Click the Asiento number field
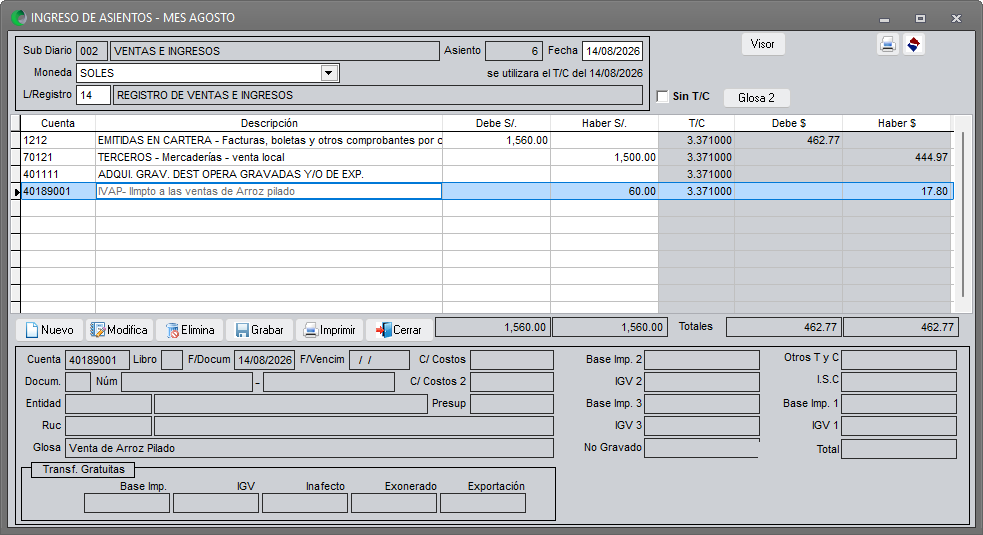 click(x=514, y=51)
